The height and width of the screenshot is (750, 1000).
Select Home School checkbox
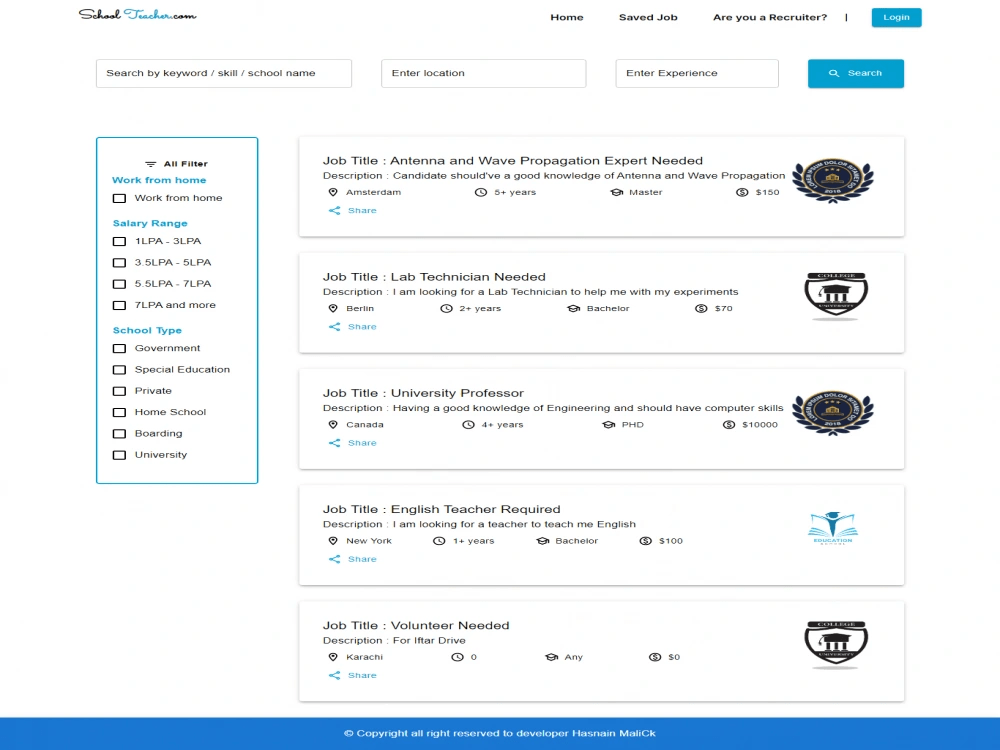tap(119, 413)
